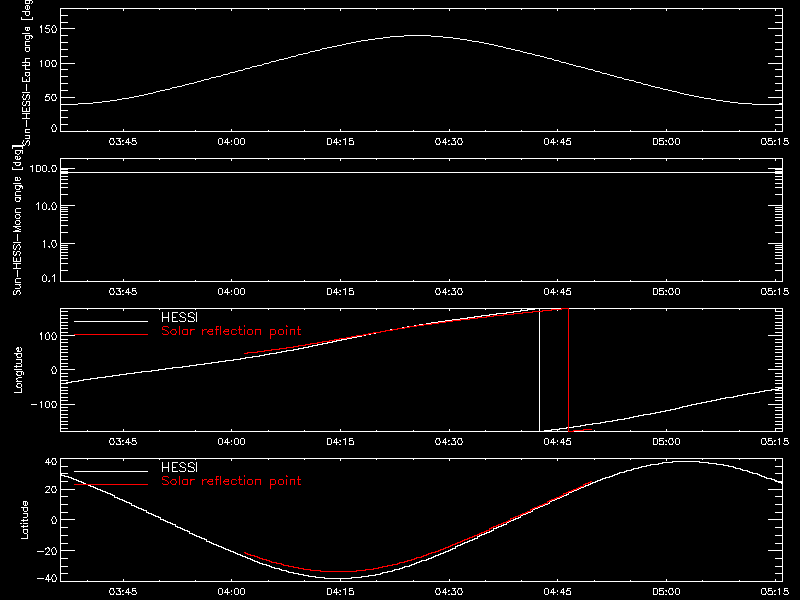Image resolution: width=800 pixels, height=600 pixels.
Task: Select Solar reflection point legend in Longitude plot
Action: pyautogui.click(x=231, y=331)
